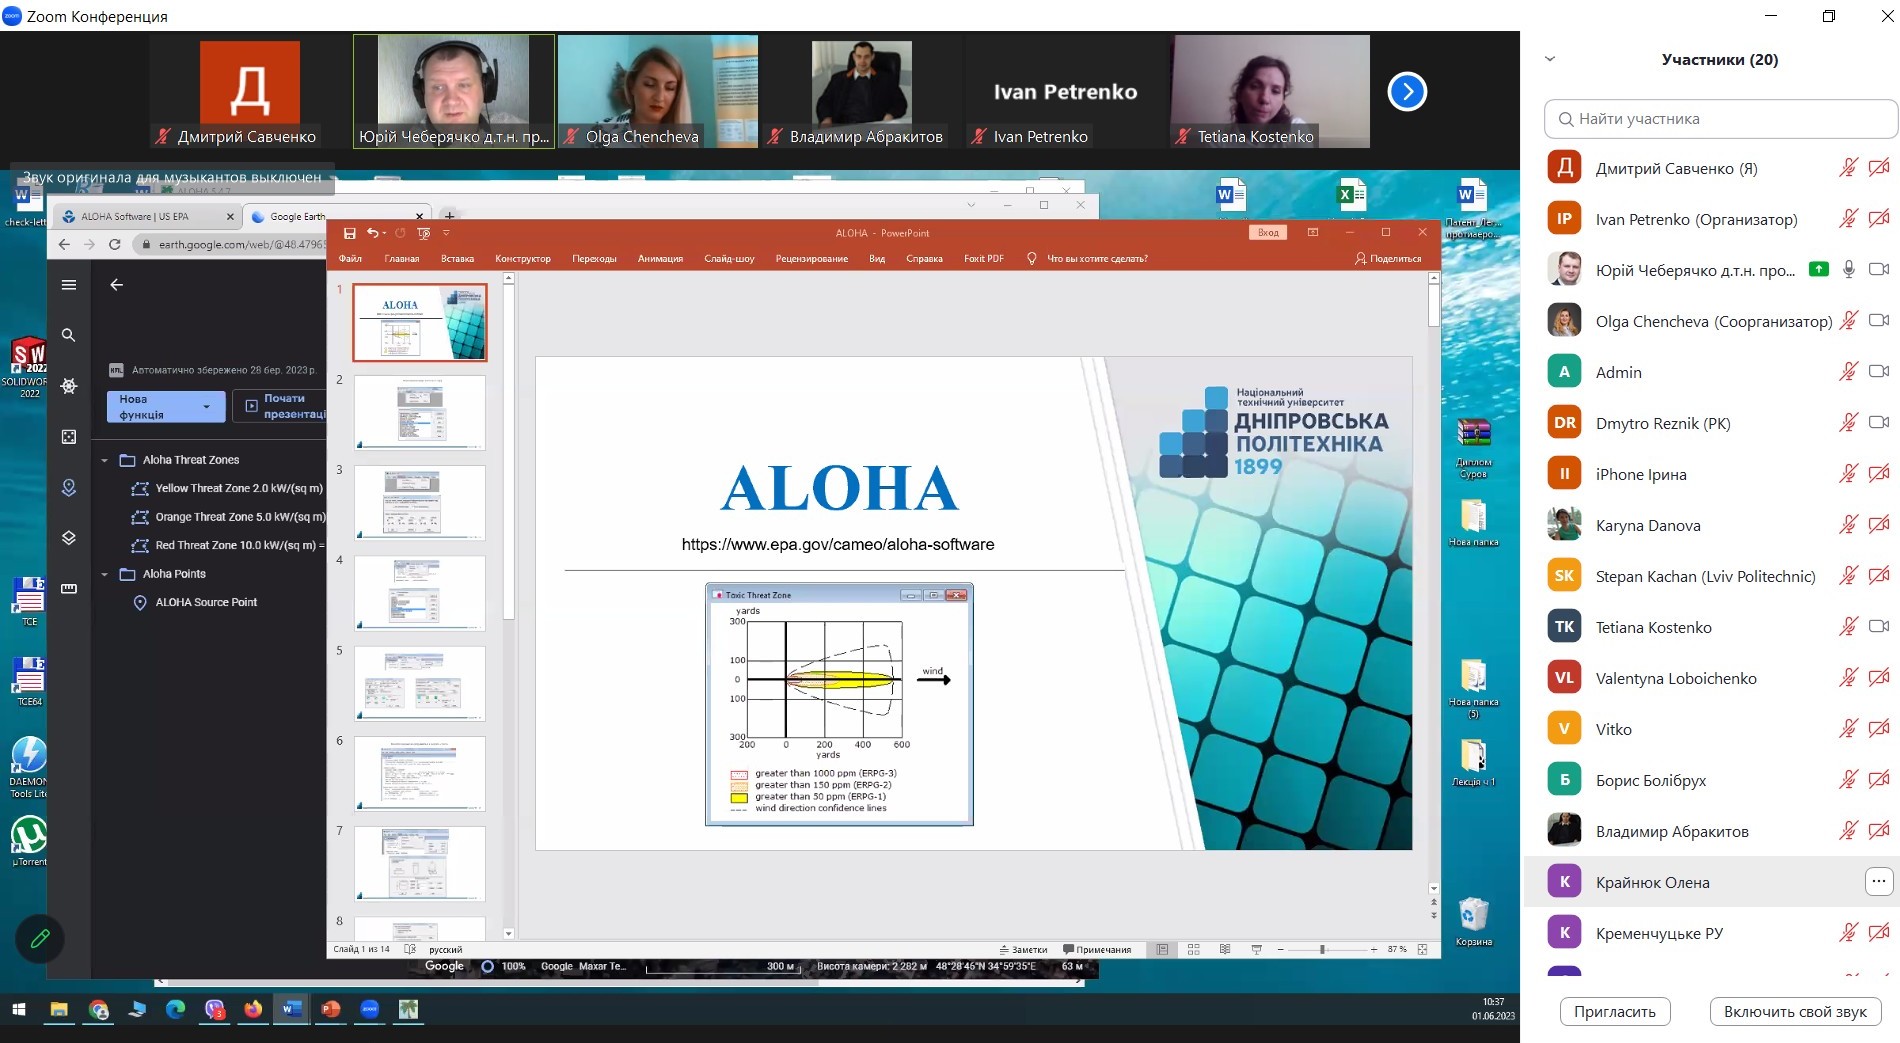
Task: Open the Google Earth hamburger menu
Action: [69, 285]
